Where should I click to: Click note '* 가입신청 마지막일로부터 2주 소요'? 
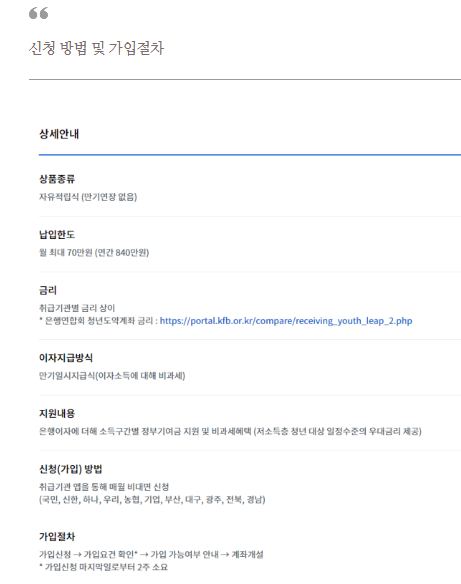point(104,567)
